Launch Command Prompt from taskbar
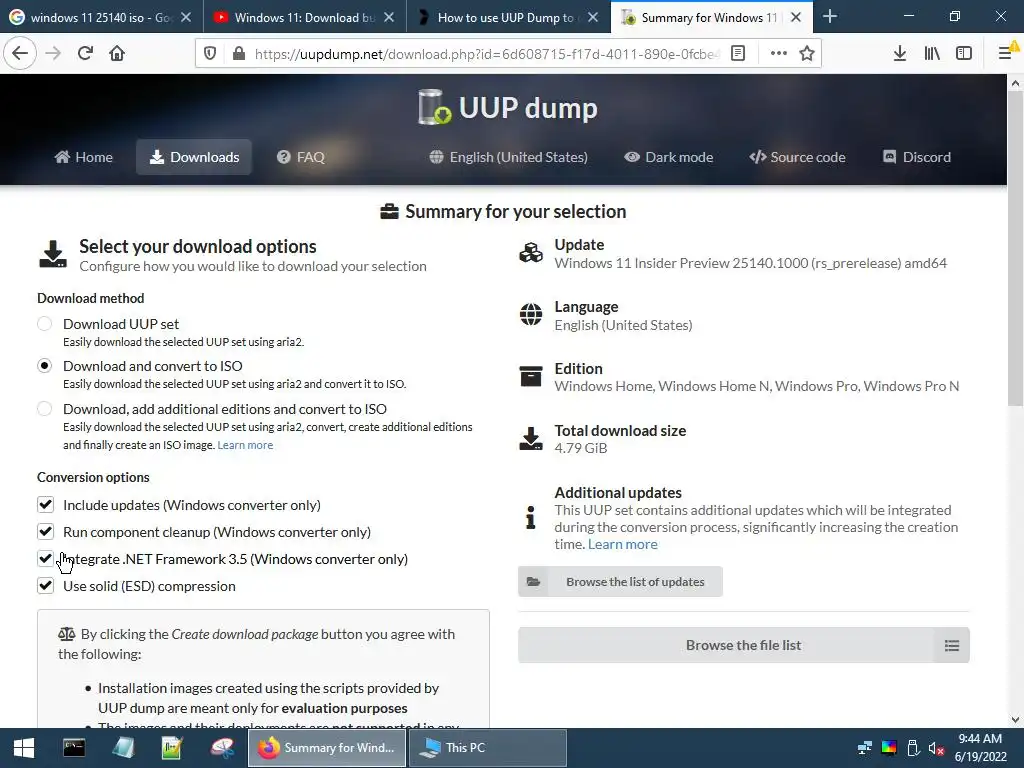Image resolution: width=1024 pixels, height=768 pixels. pos(74,748)
